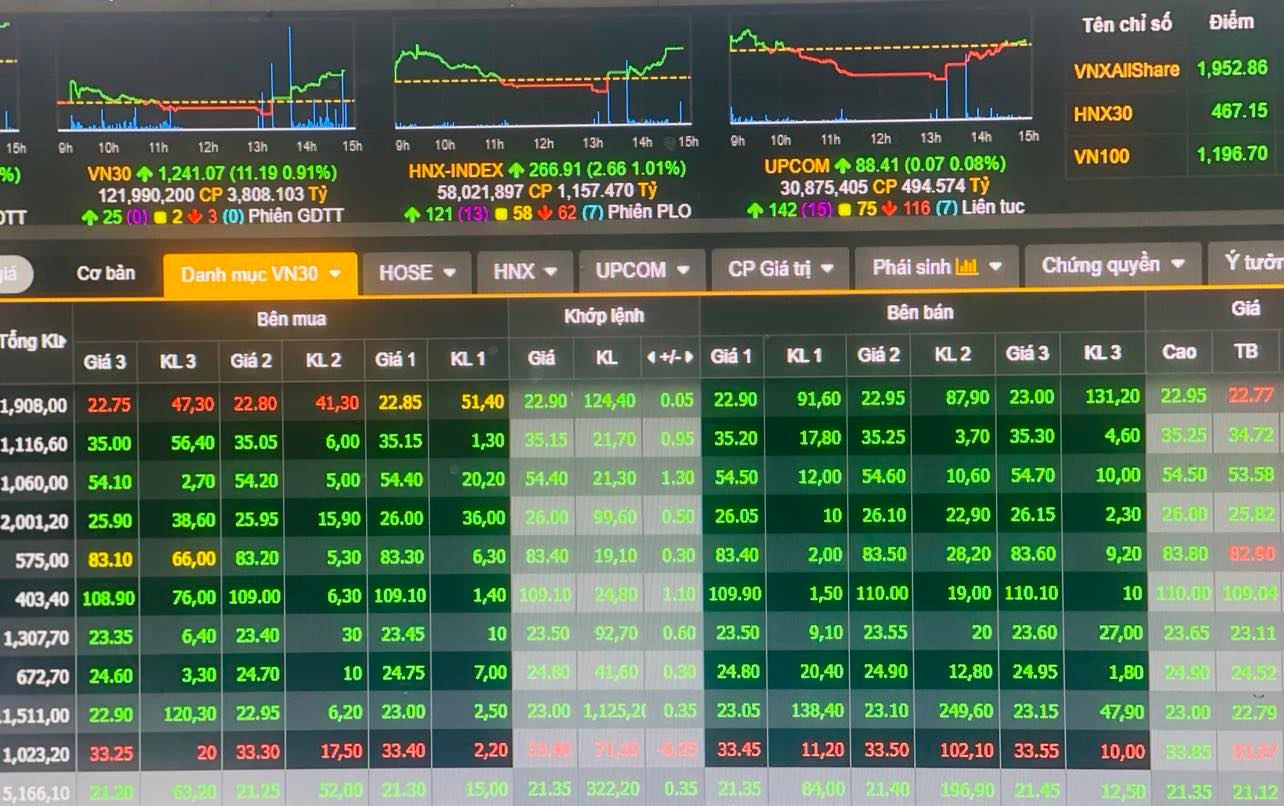Click the HNX-INDEX label

point(456,171)
